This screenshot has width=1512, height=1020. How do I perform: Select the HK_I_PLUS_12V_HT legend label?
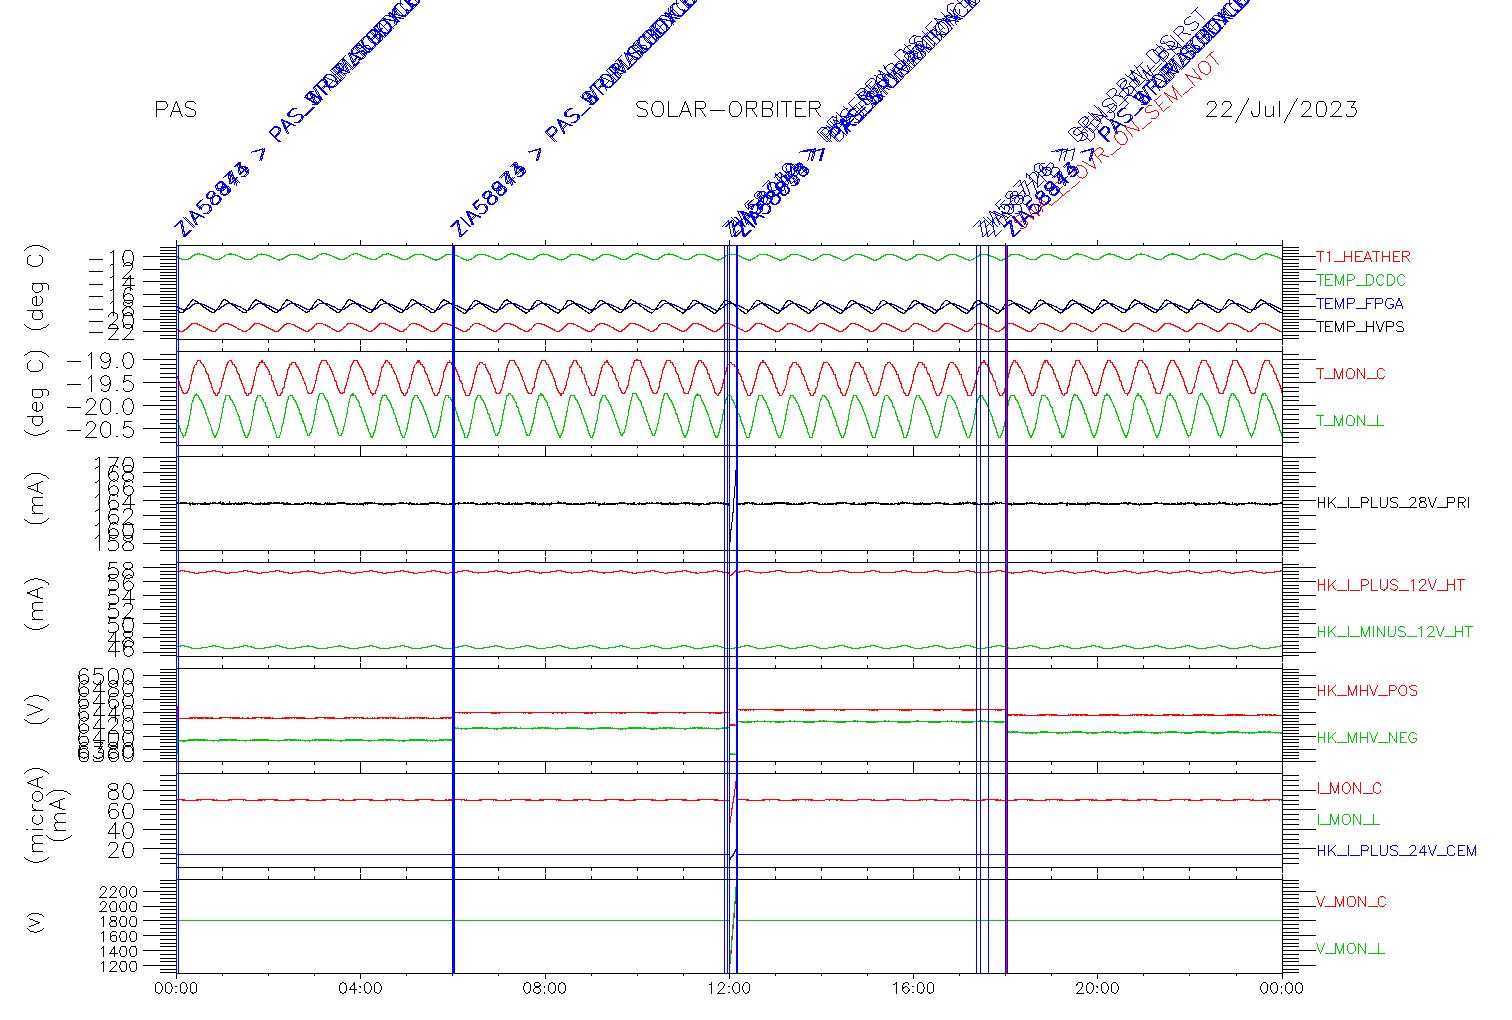(x=1390, y=585)
